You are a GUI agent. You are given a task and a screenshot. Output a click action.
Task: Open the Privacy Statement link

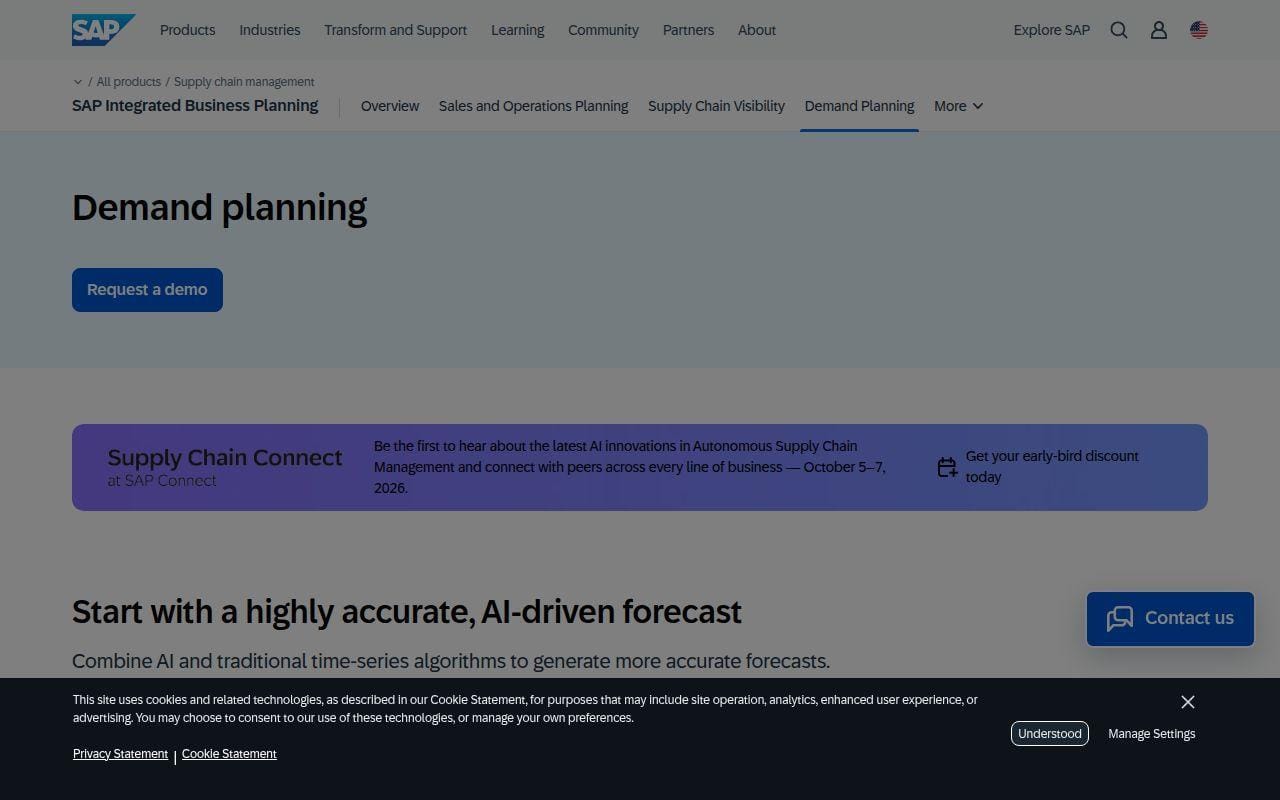[120, 754]
